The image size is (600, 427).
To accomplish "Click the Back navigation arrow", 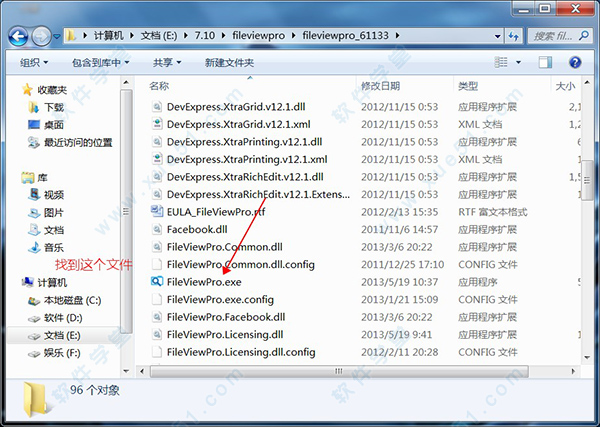I will [x=18, y=37].
